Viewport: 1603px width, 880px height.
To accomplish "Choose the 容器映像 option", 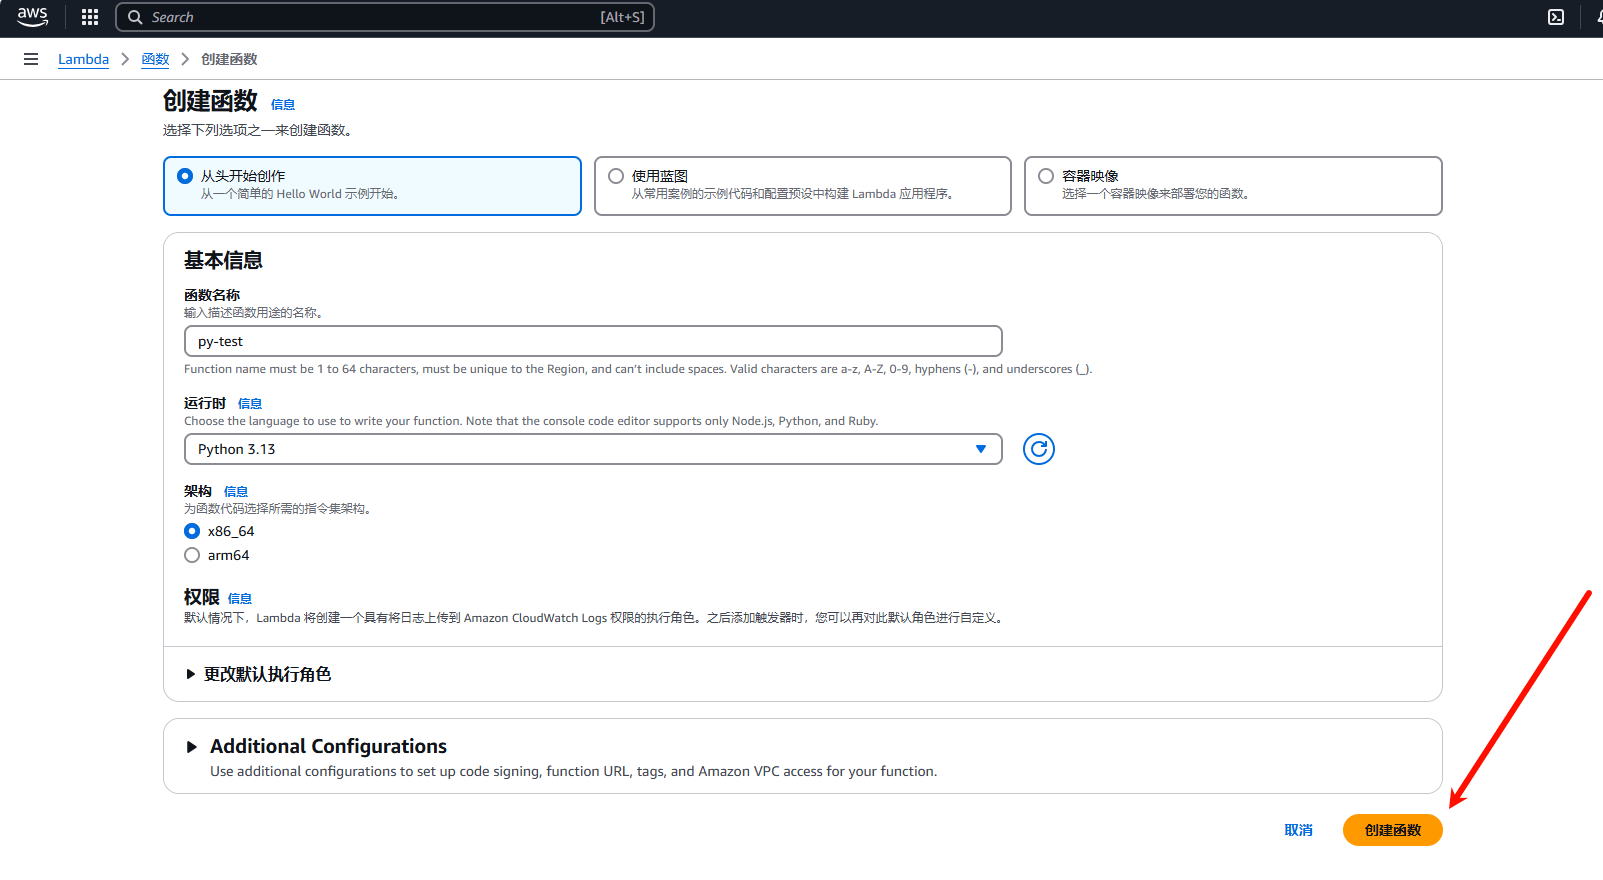I will [x=1046, y=176].
